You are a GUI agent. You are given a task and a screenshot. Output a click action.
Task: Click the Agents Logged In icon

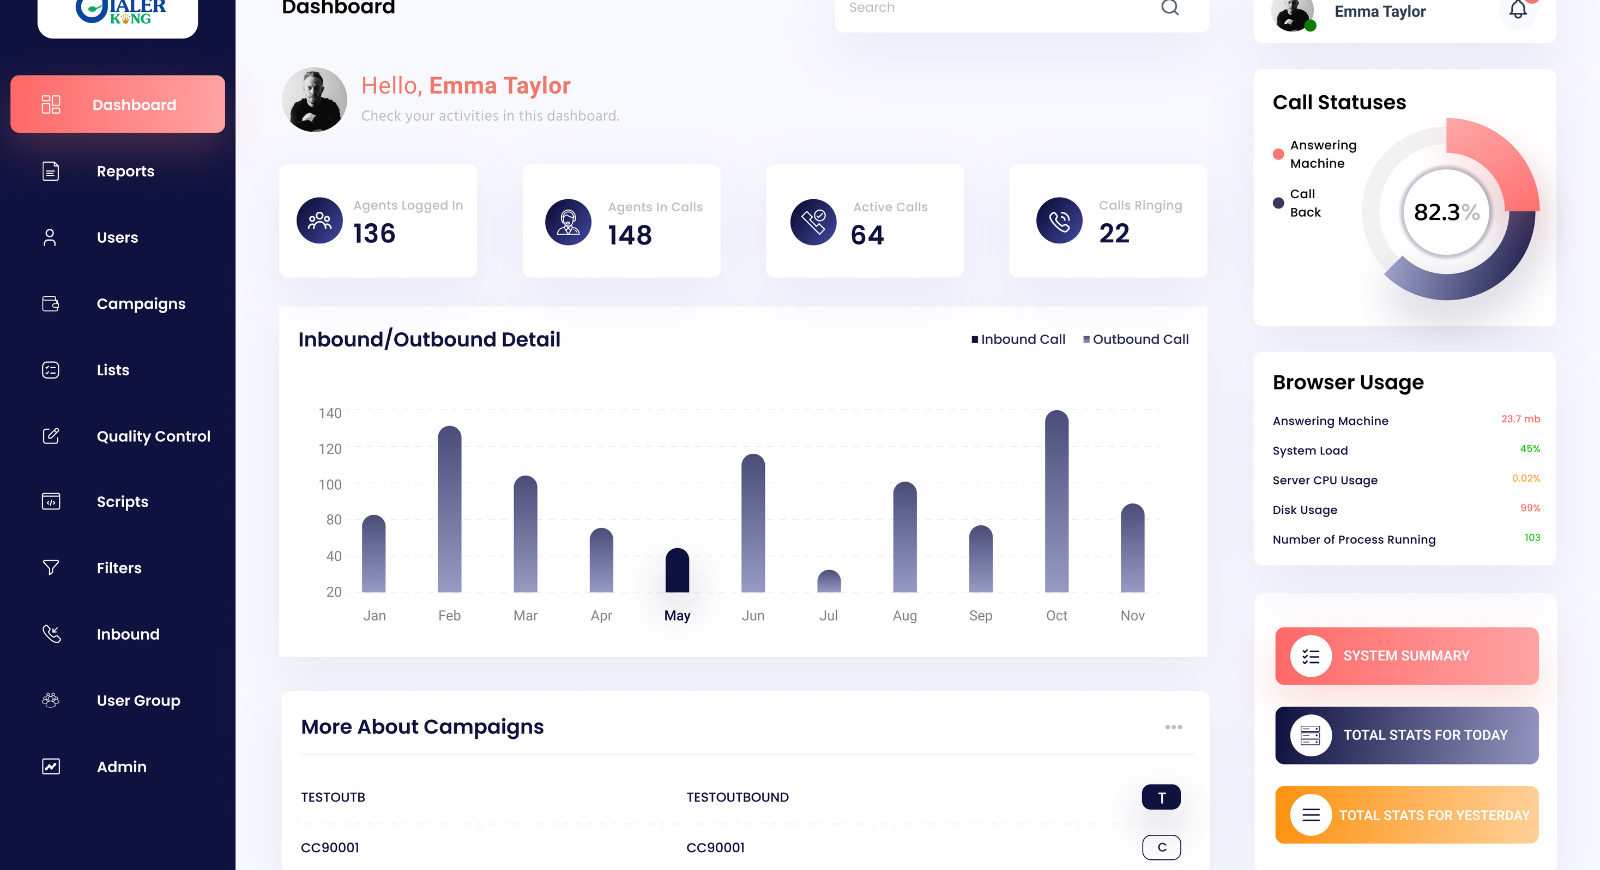coord(320,221)
